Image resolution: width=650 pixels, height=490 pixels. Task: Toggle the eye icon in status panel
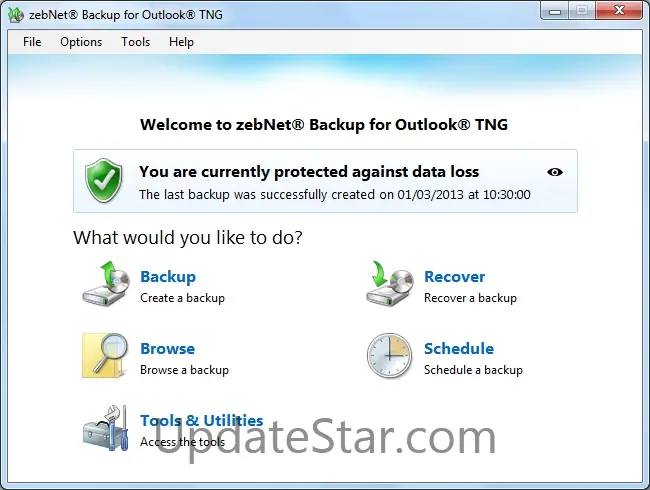tap(555, 172)
